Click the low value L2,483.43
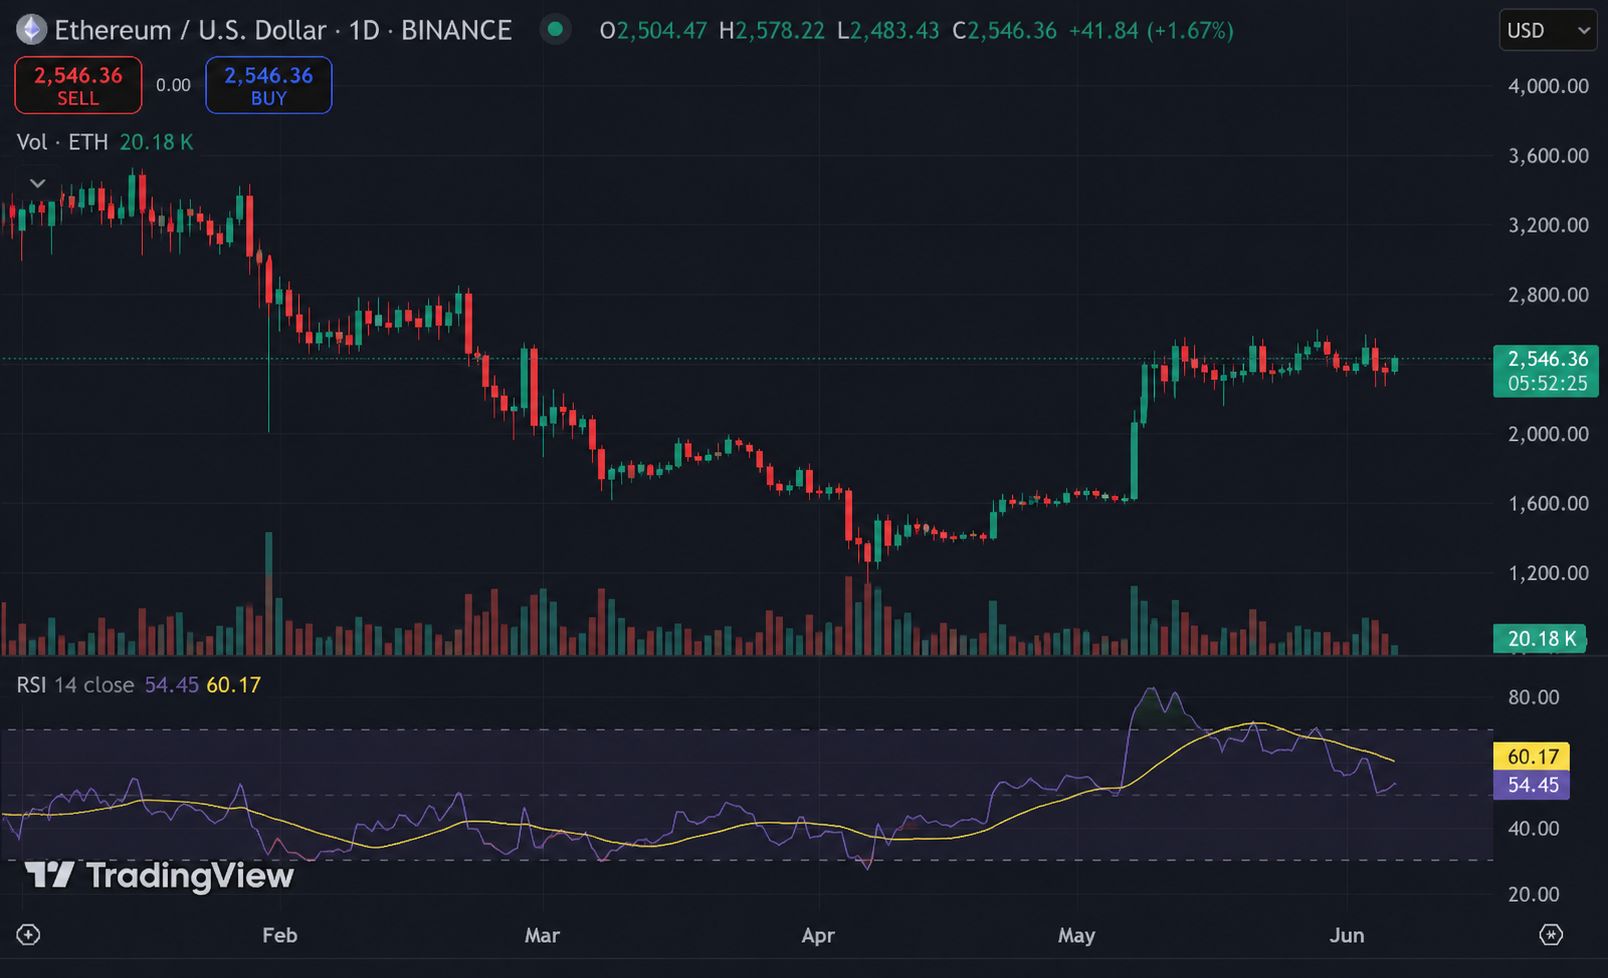The image size is (1608, 978). pyautogui.click(x=888, y=31)
